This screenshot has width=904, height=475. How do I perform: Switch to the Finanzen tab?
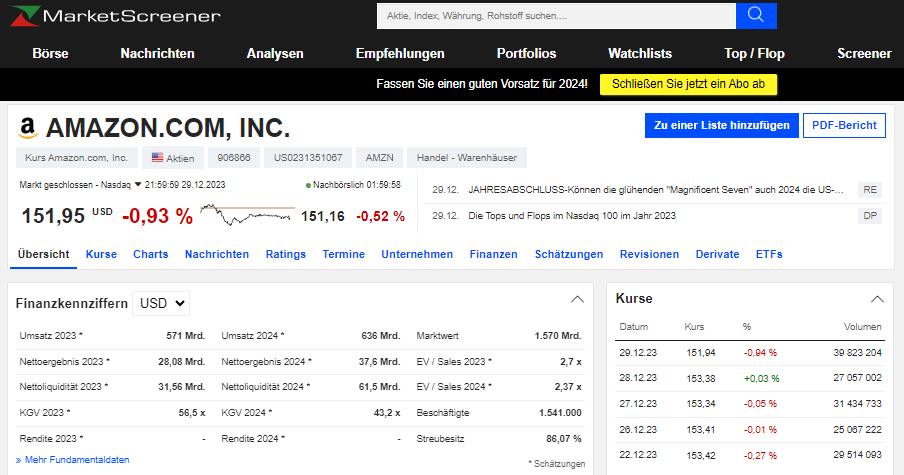[x=494, y=254]
